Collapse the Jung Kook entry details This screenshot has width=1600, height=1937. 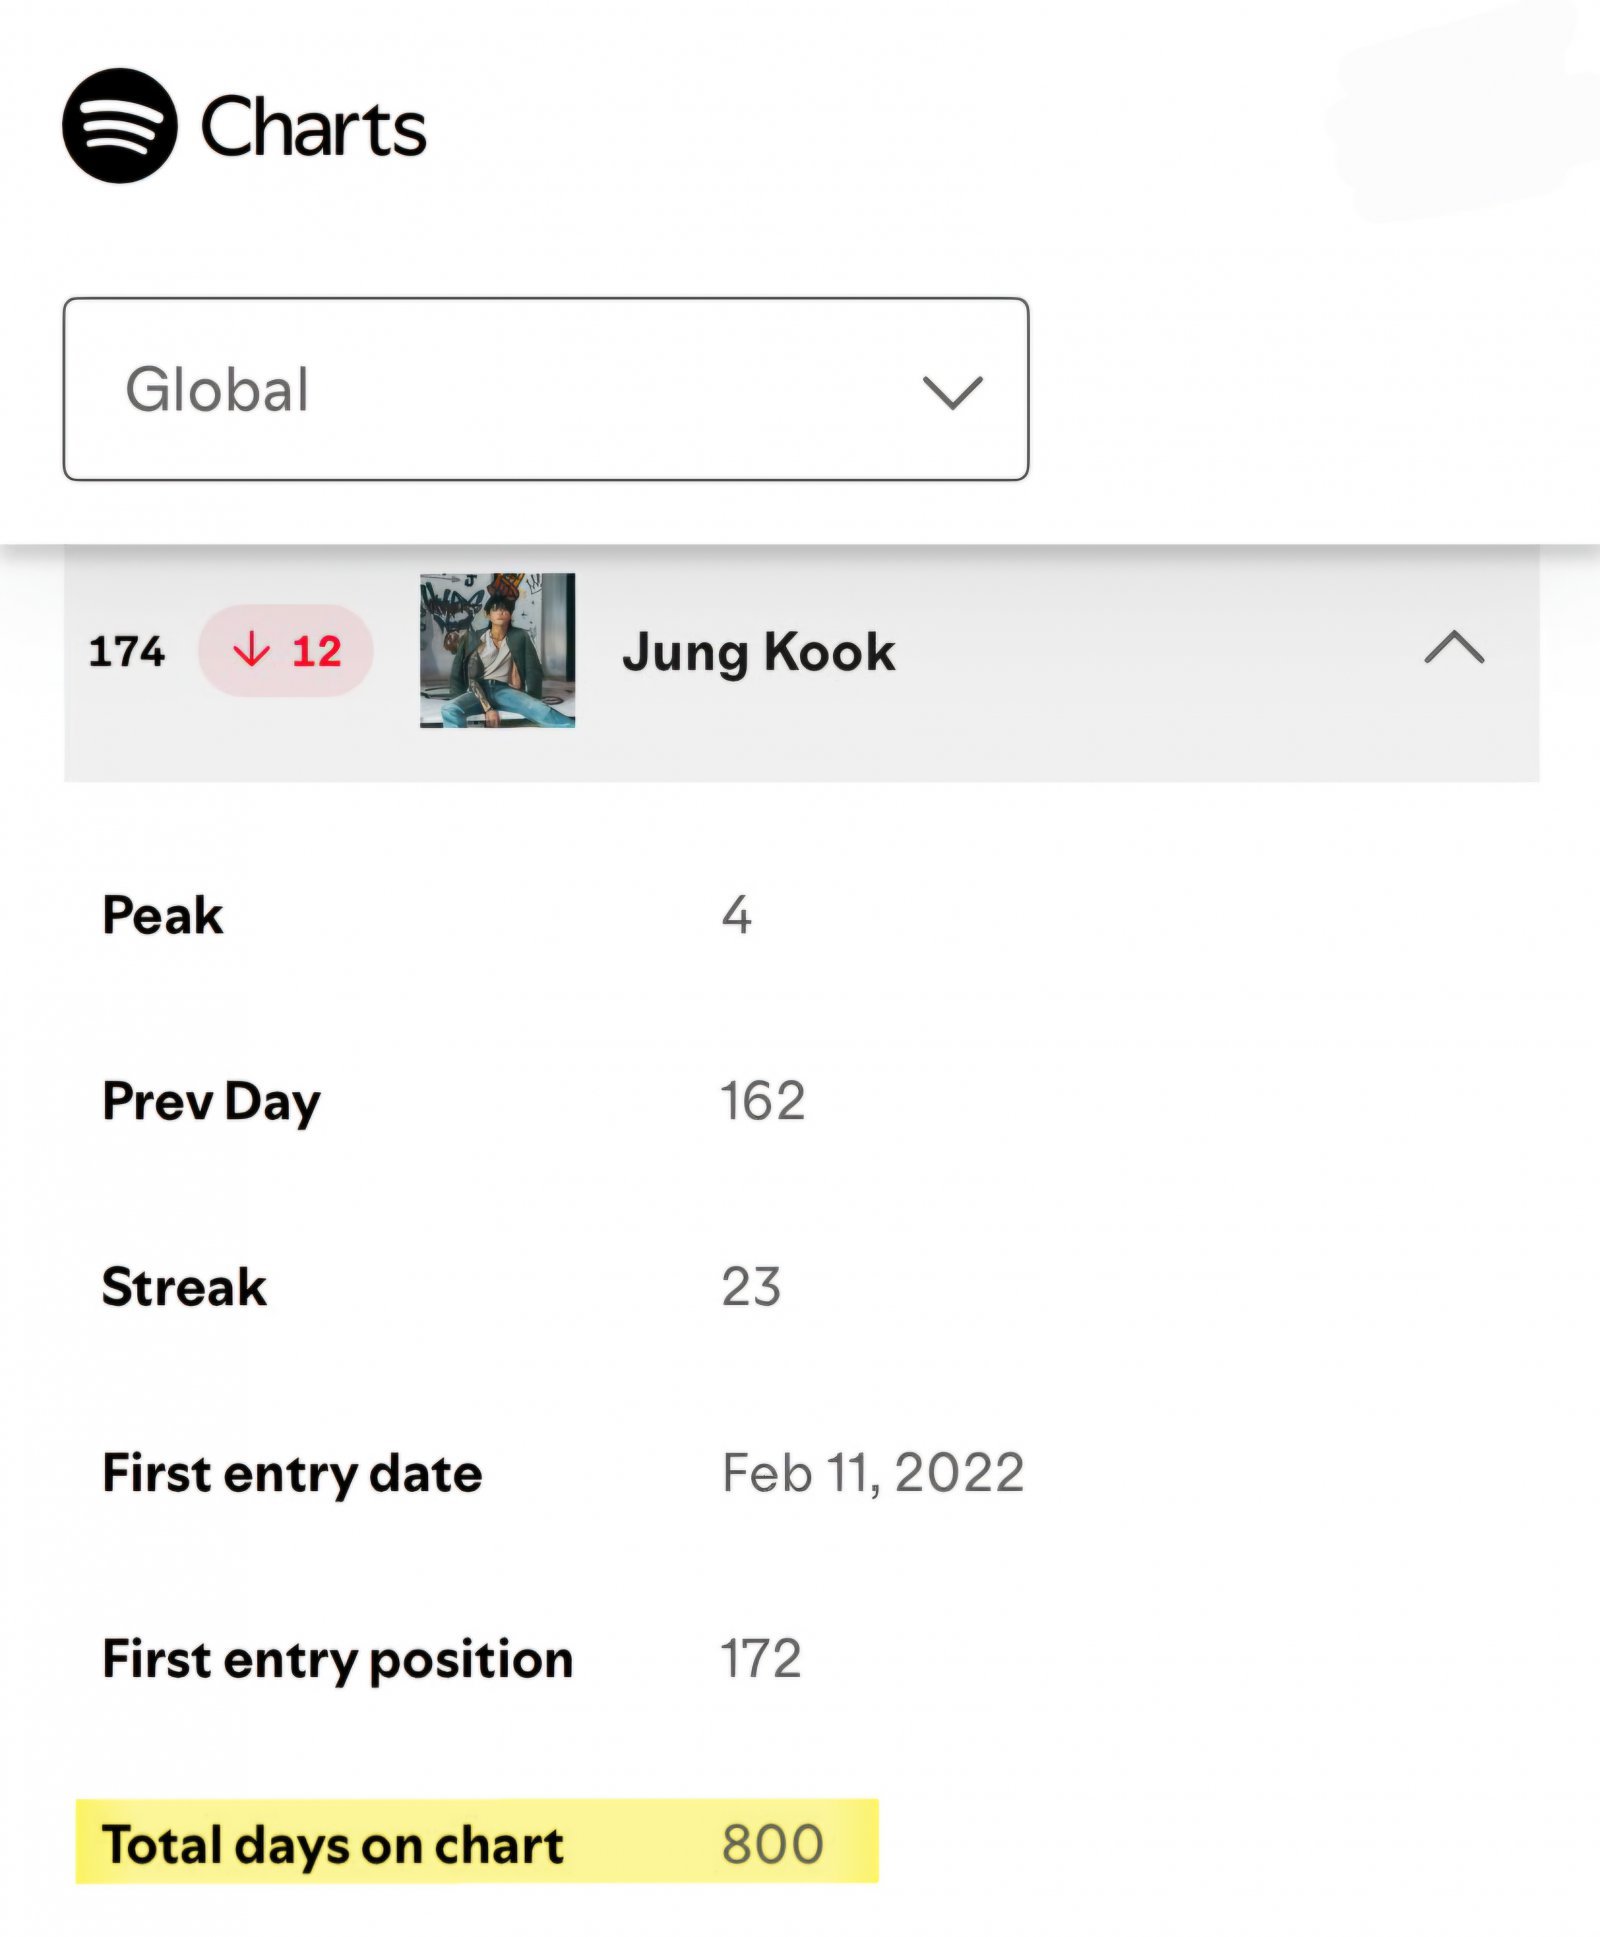pos(1454,648)
